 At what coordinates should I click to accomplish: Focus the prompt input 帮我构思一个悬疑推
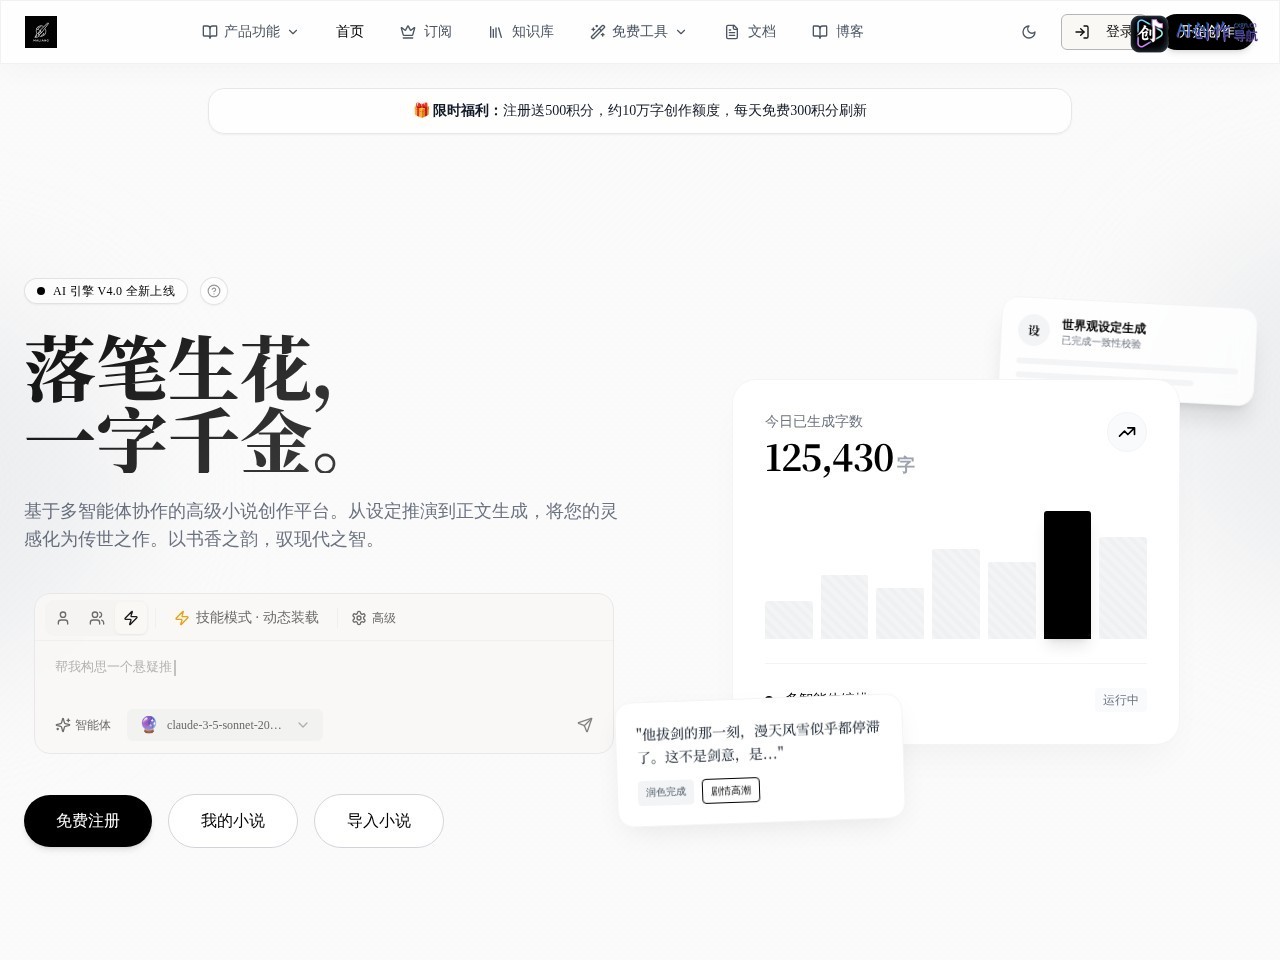(324, 667)
